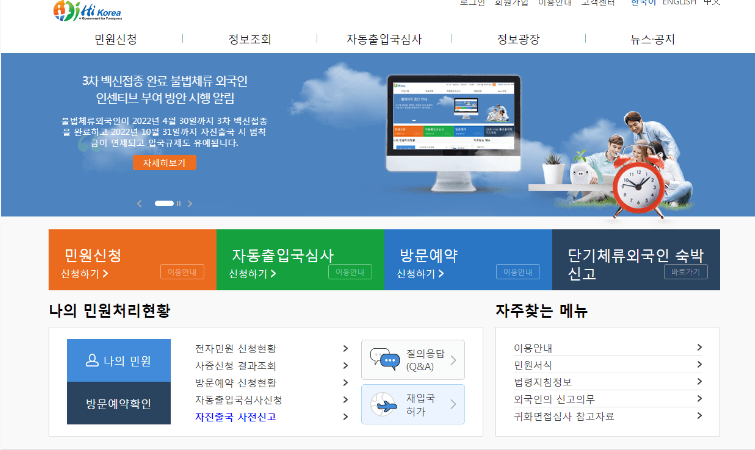Click the person icon in 나의 민원
The image size is (755, 450).
[92, 360]
